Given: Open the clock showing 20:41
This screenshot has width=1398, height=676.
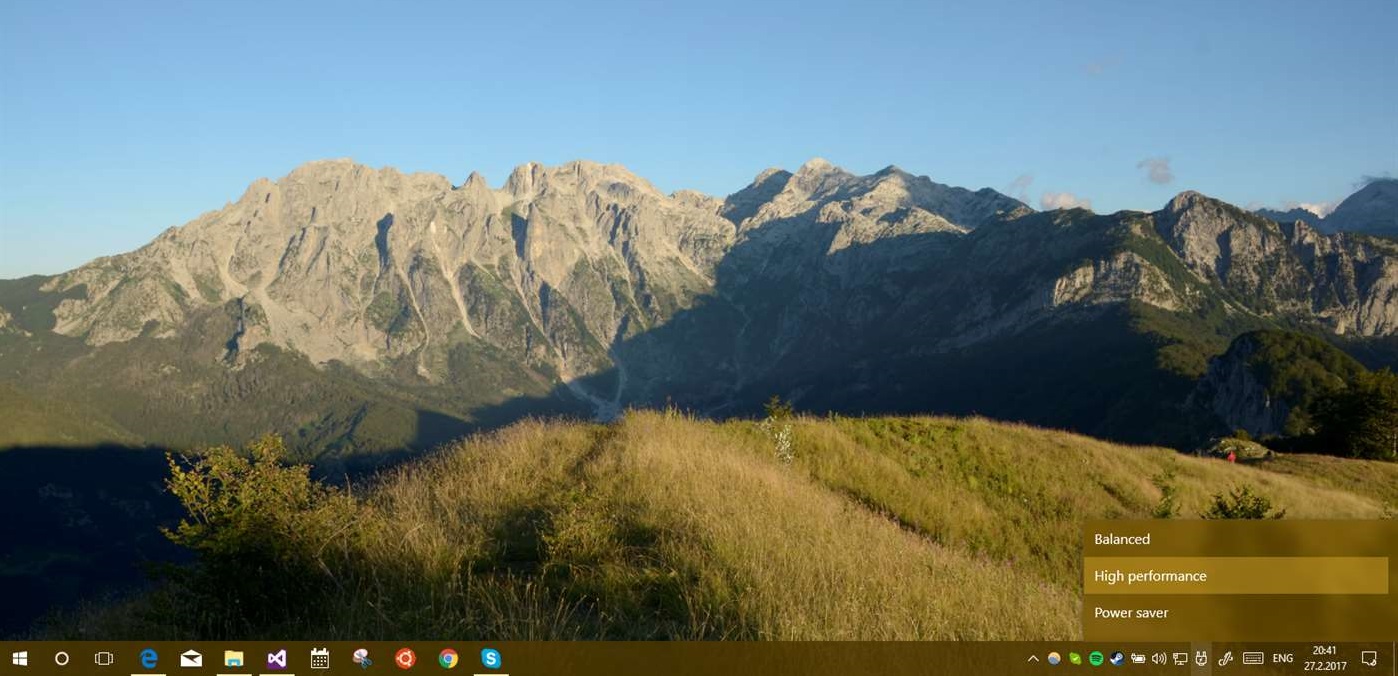Looking at the screenshot, I should pyautogui.click(x=1325, y=658).
